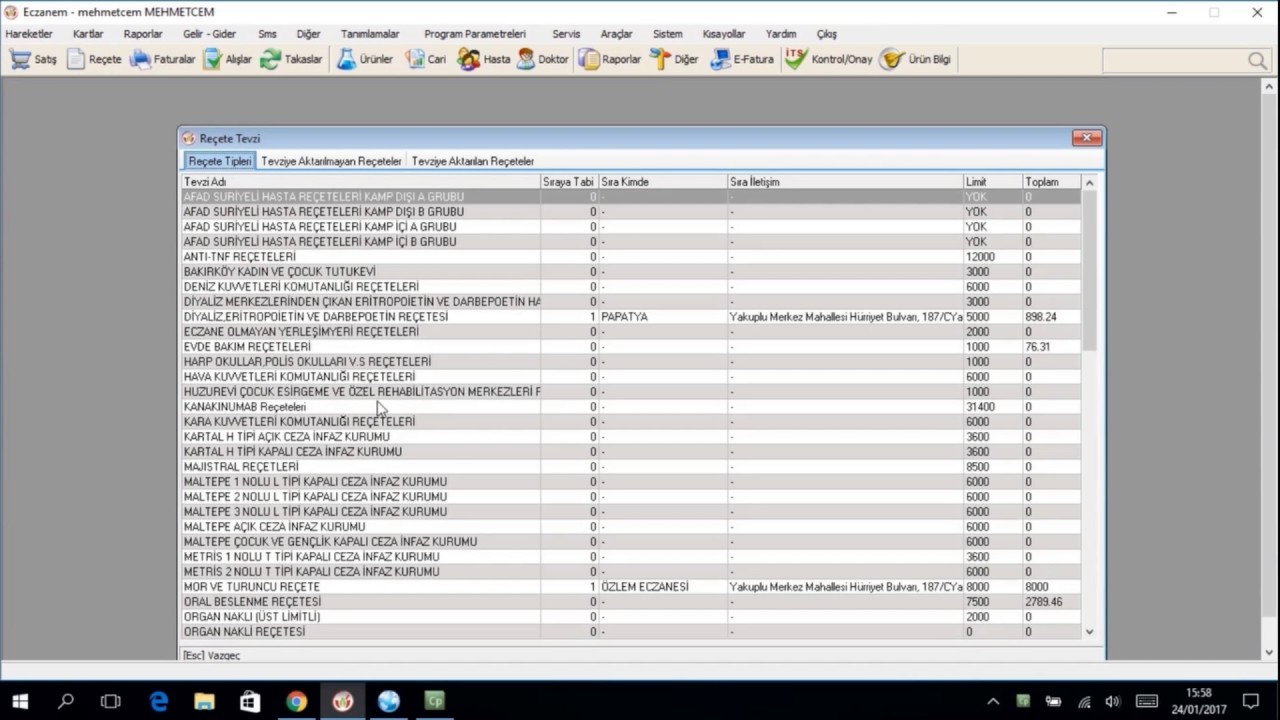Open the Microsoft Edge taskbar icon

pyautogui.click(x=158, y=701)
